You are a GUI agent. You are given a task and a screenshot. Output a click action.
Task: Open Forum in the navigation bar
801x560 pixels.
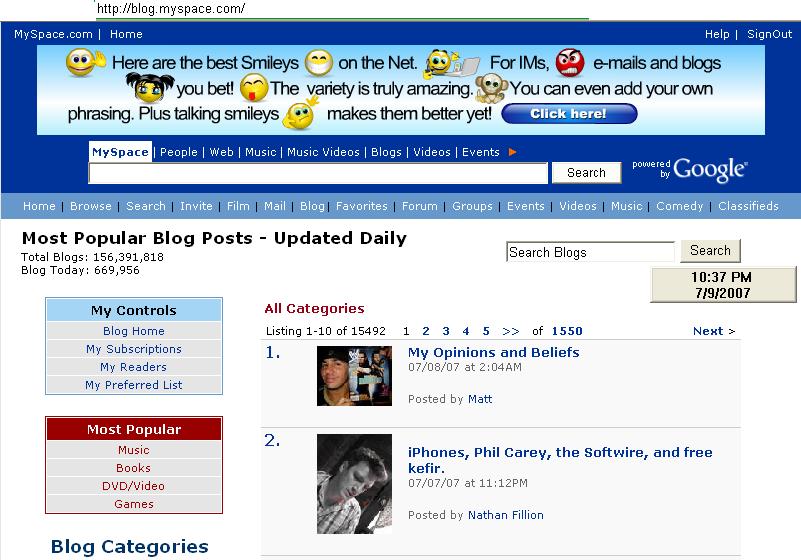[419, 206]
